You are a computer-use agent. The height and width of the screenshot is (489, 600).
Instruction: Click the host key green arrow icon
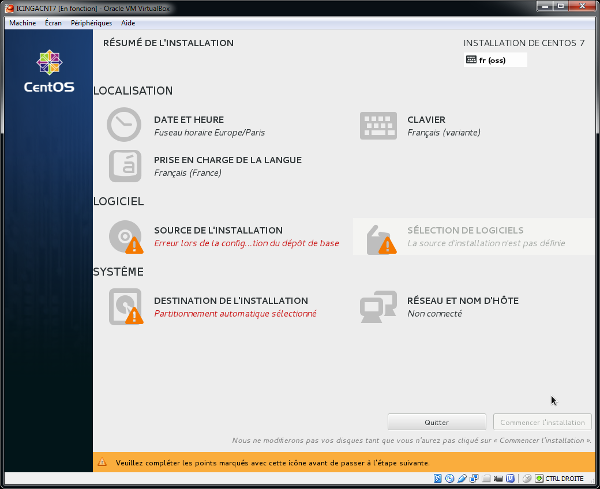[x=539, y=478]
